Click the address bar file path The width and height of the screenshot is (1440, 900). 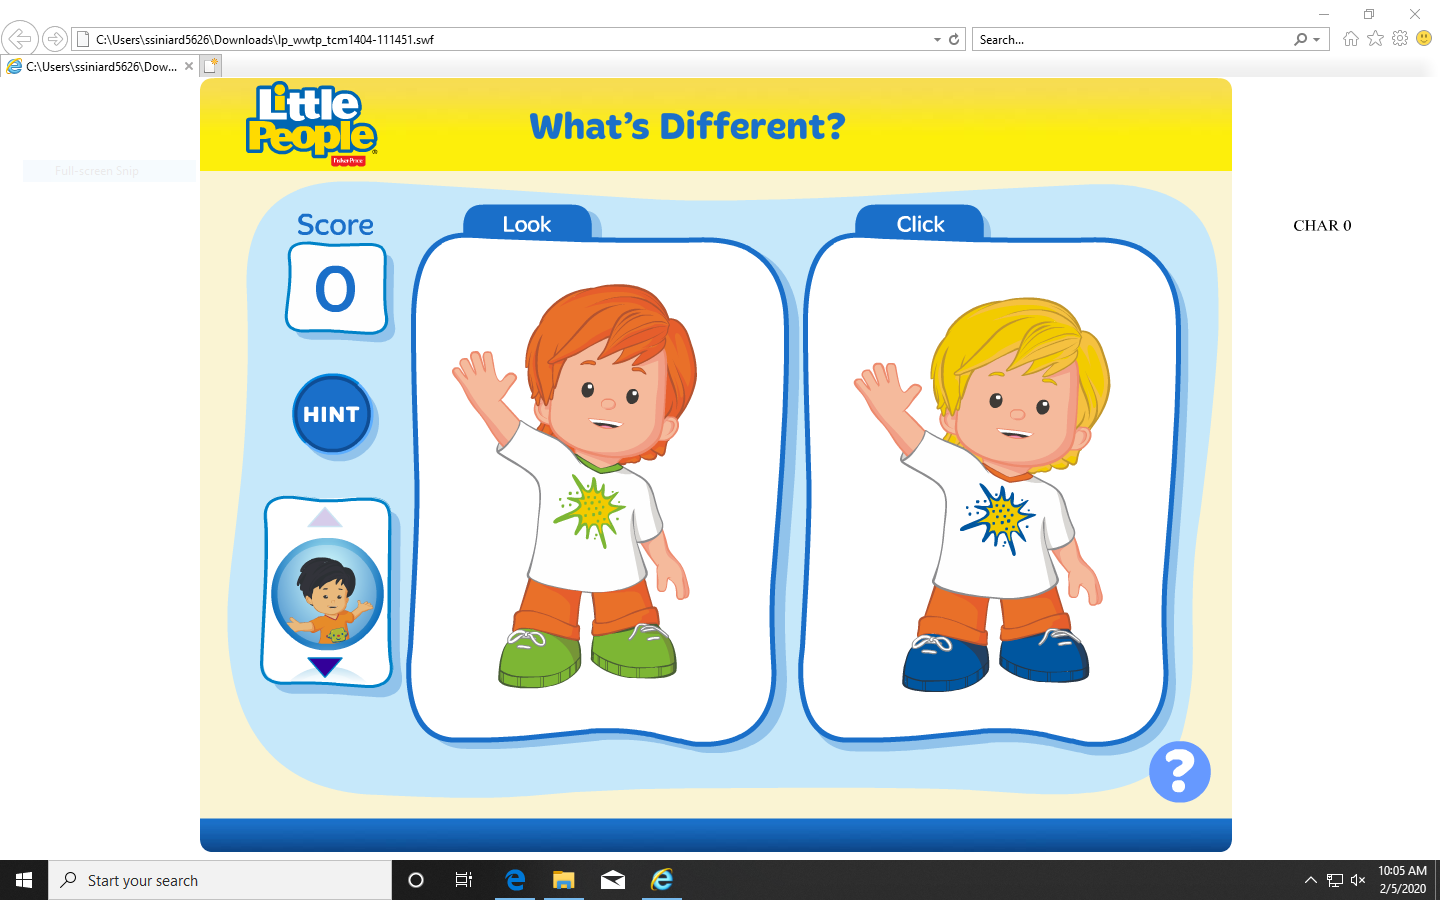point(265,40)
